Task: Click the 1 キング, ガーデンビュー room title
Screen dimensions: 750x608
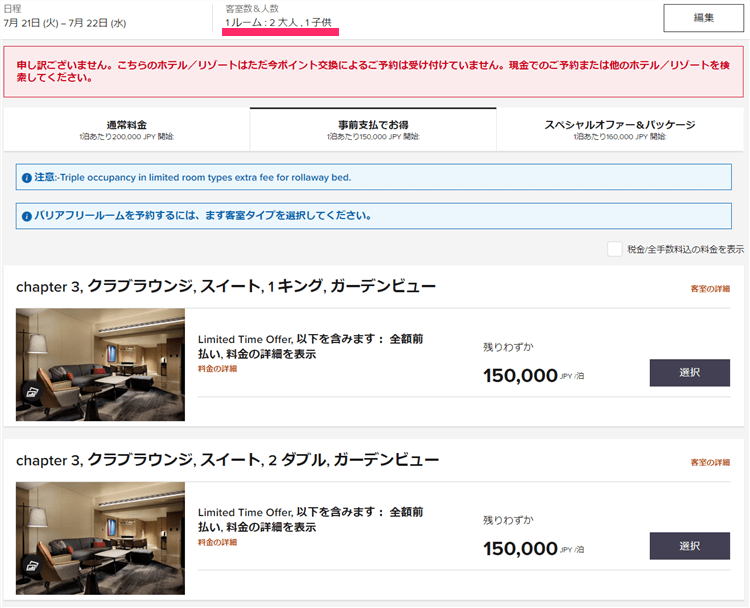Action: (x=226, y=288)
